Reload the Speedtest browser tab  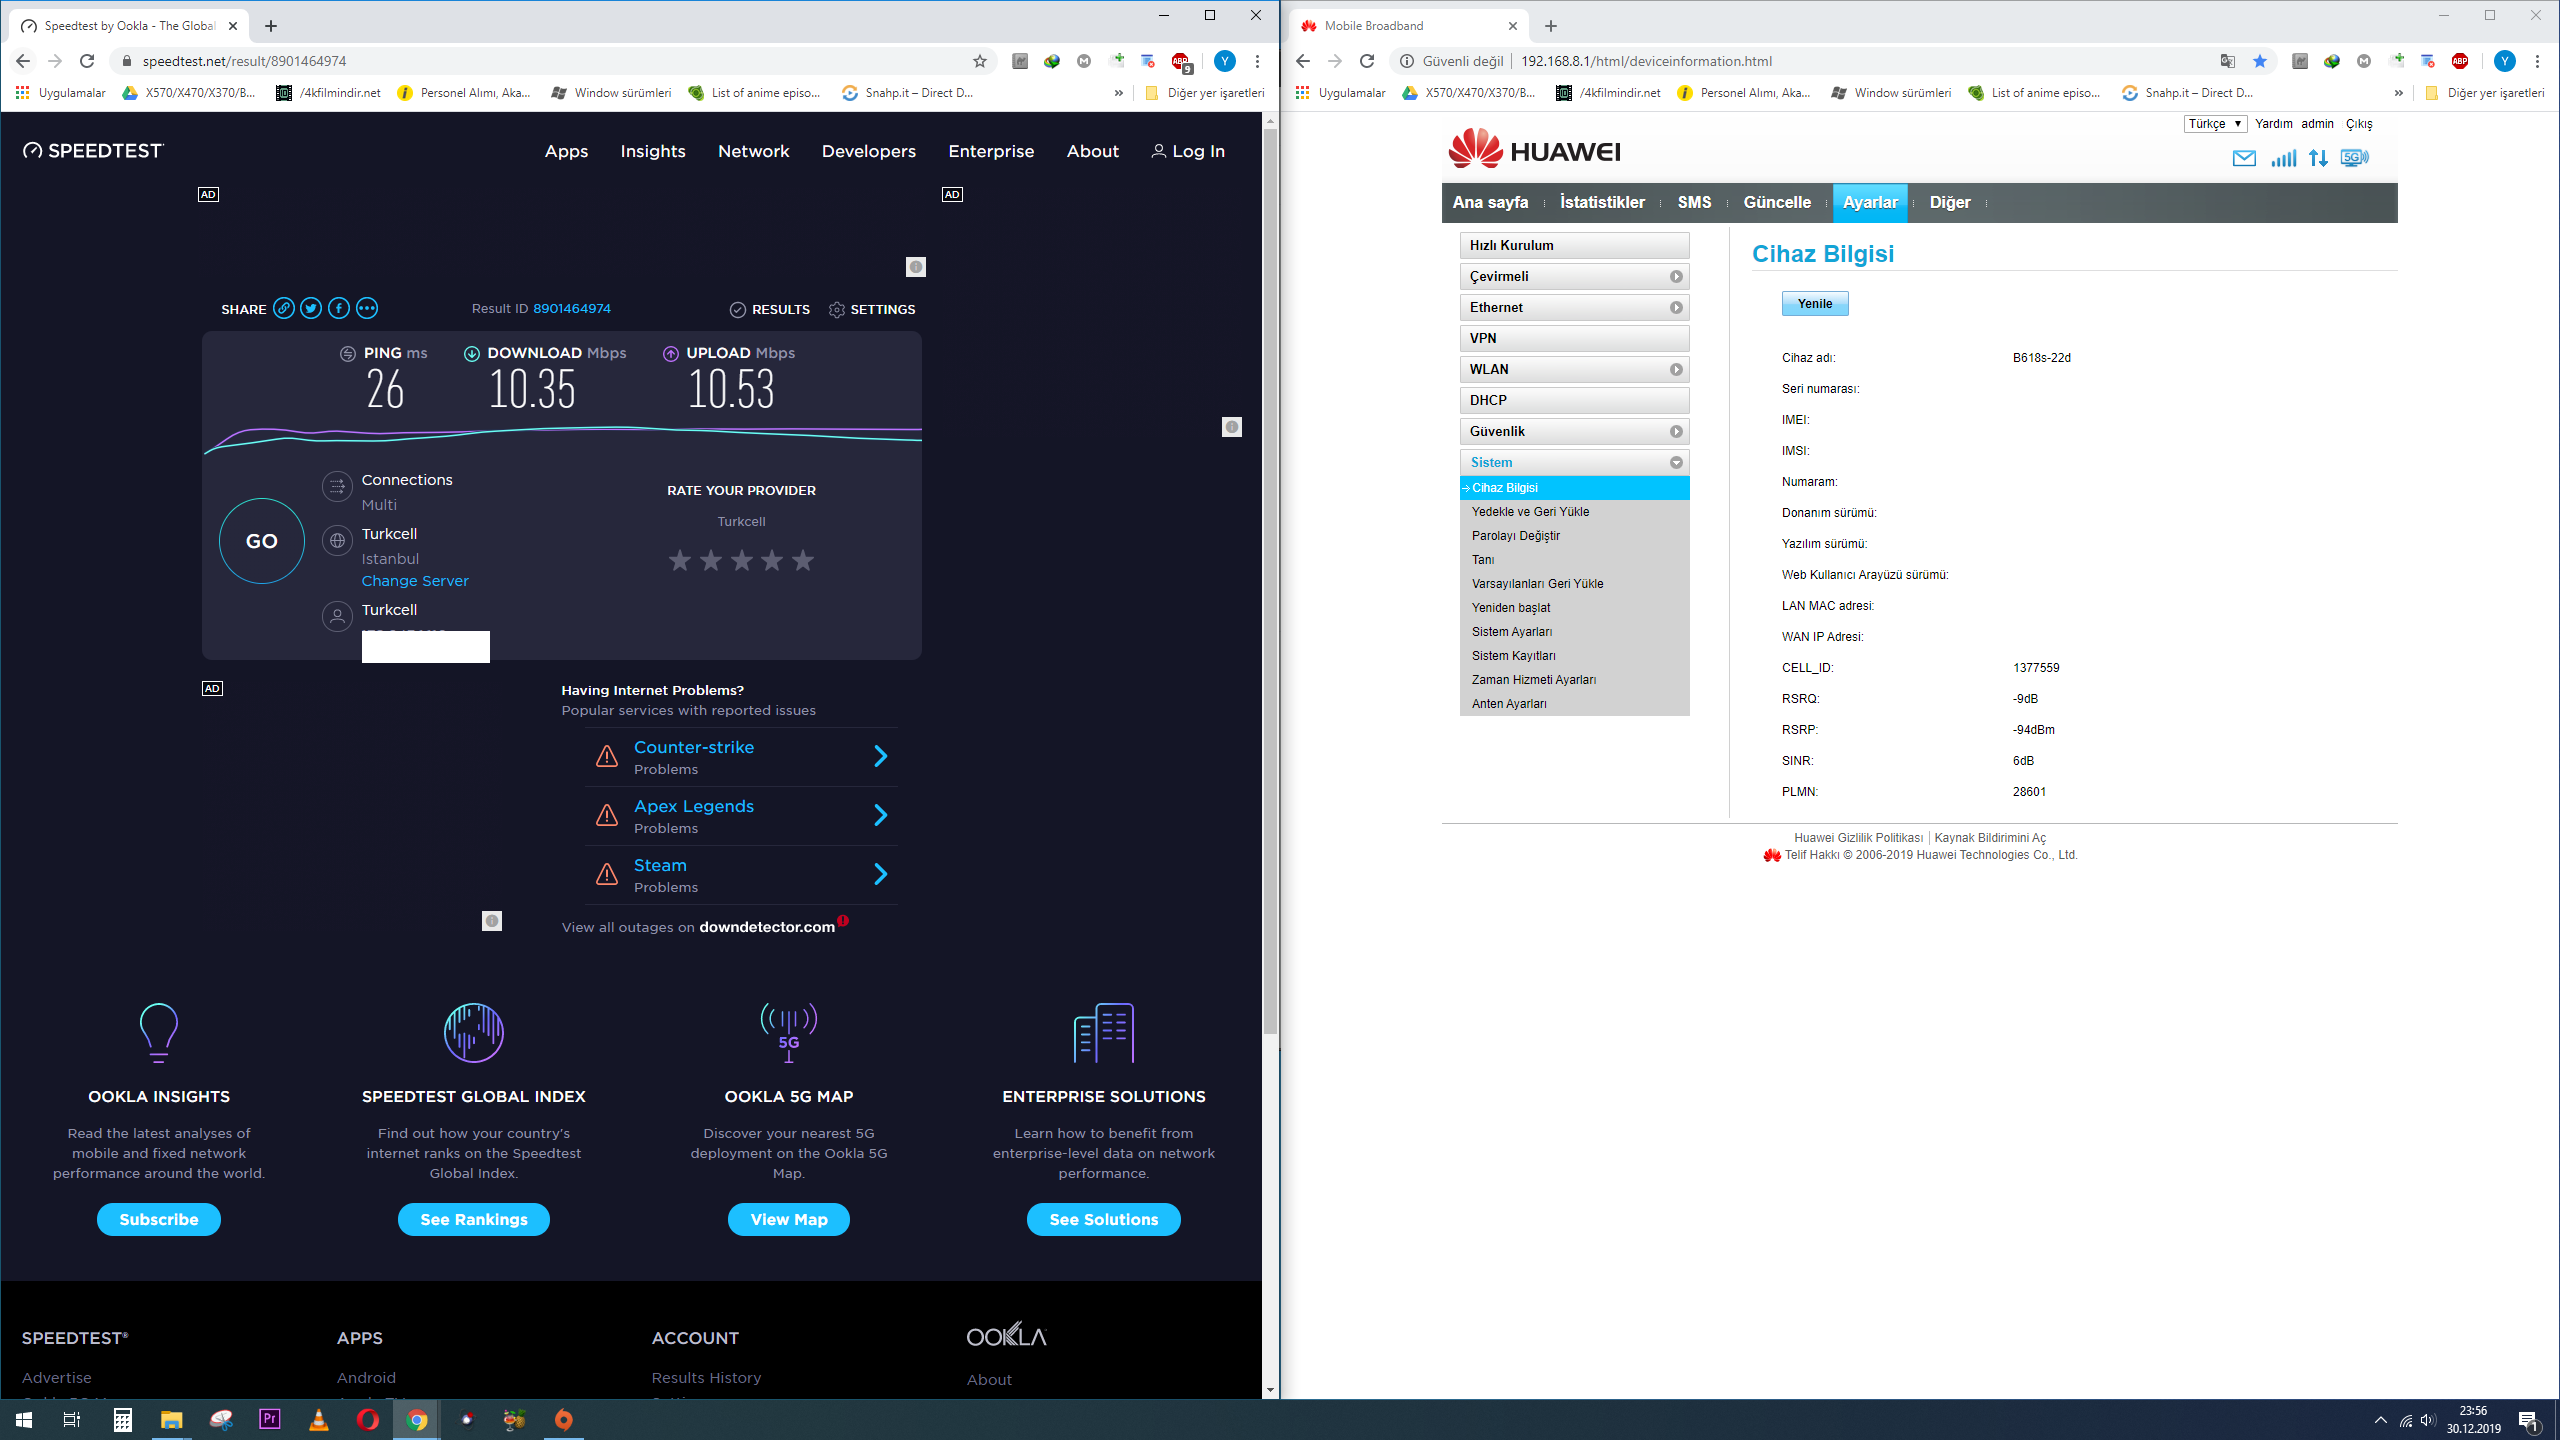(x=87, y=61)
